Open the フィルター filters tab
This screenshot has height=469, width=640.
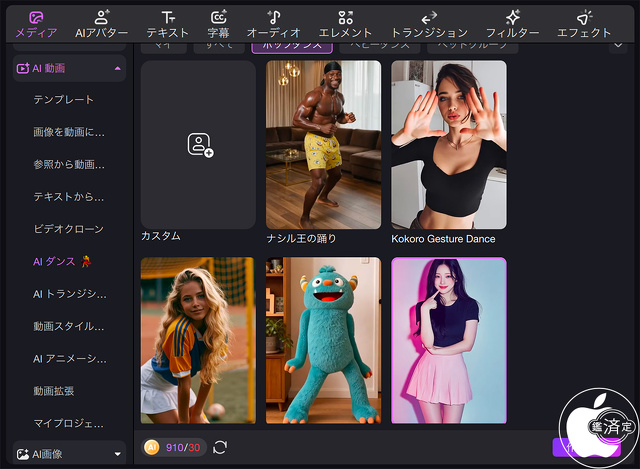513,24
